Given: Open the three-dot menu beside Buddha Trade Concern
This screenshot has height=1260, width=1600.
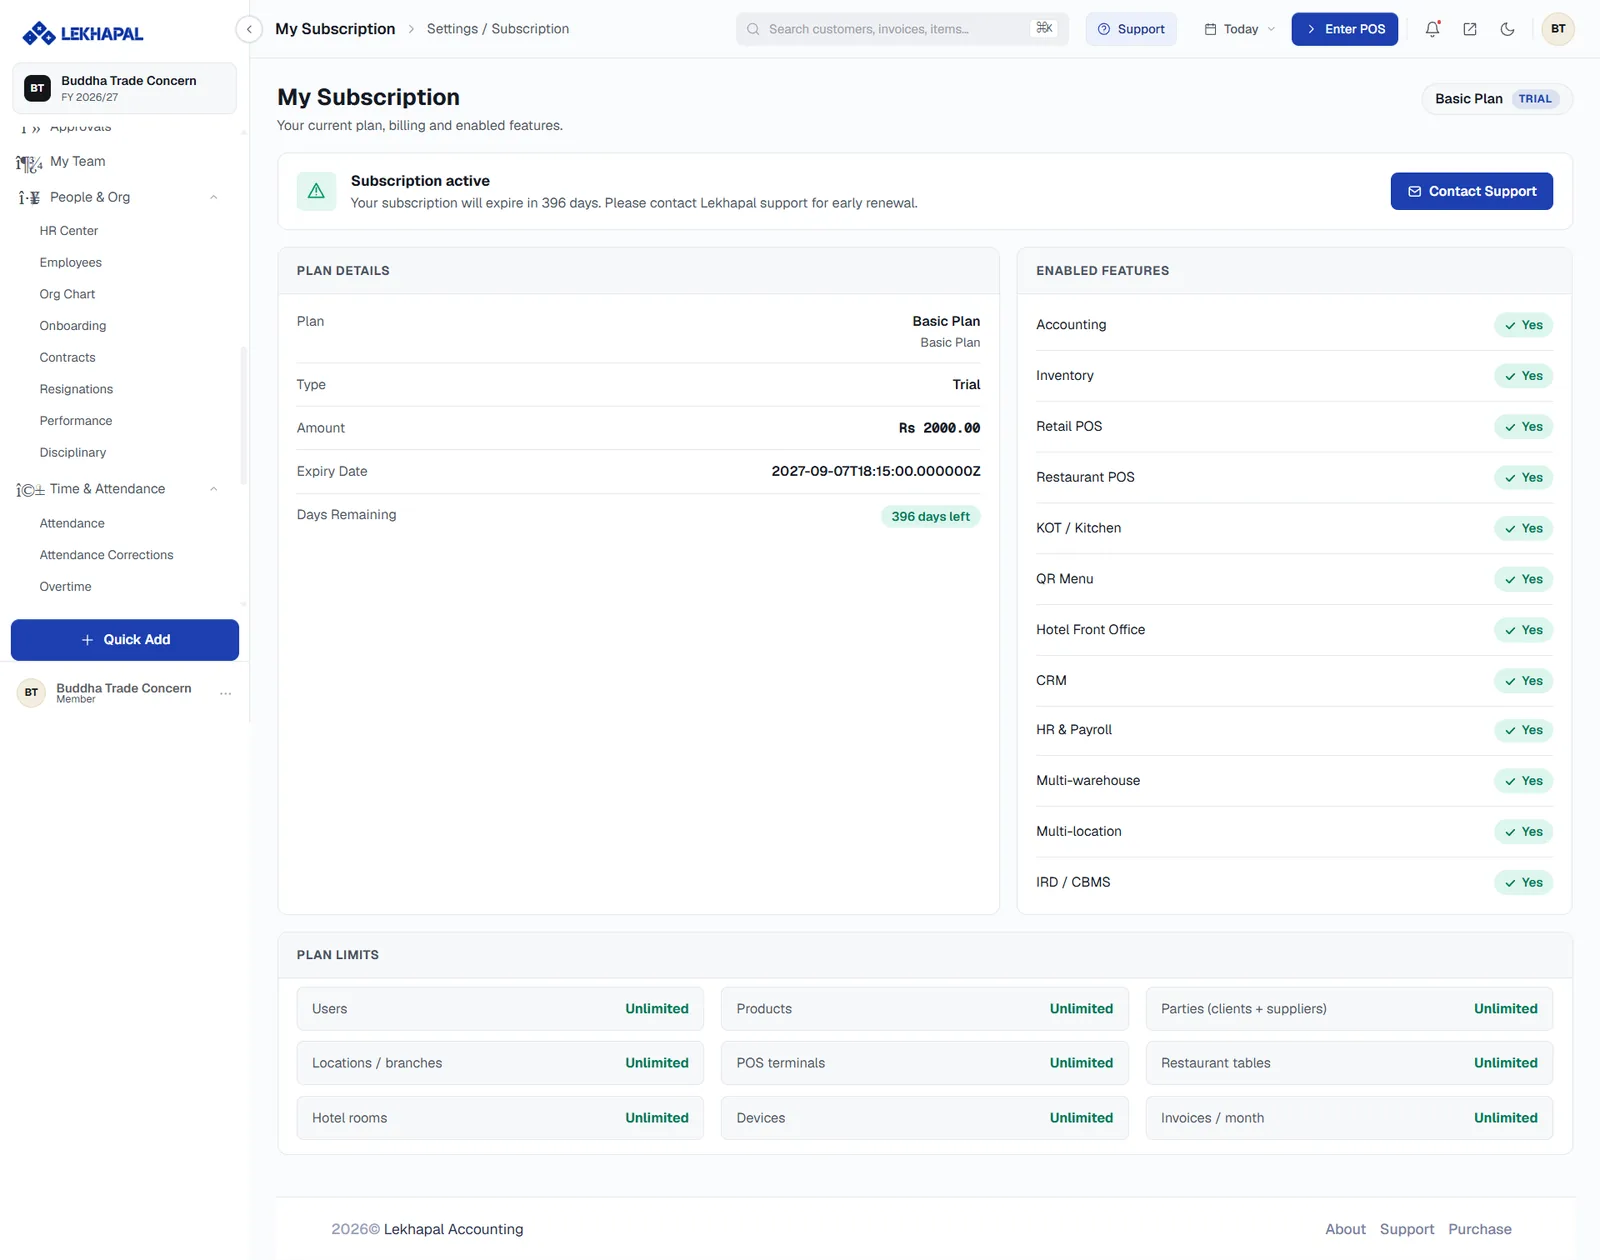Looking at the screenshot, I should click(x=226, y=693).
